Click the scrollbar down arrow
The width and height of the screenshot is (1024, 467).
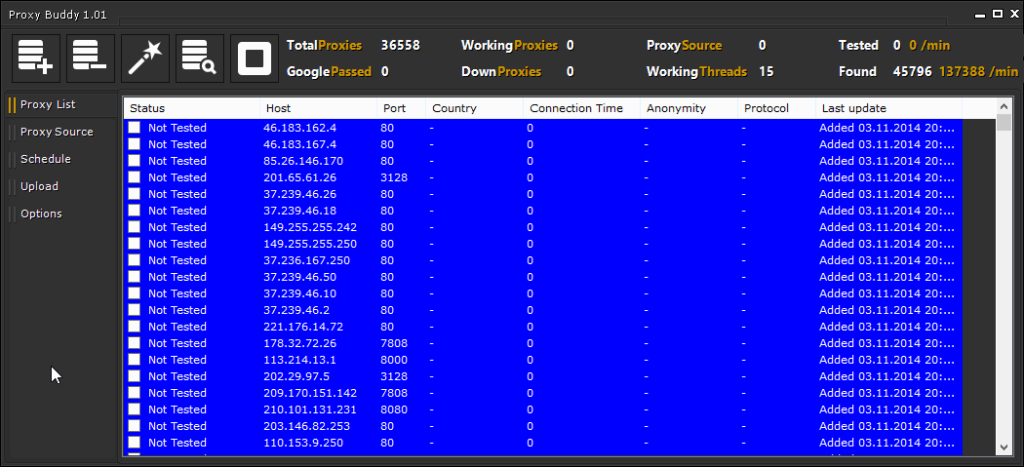1004,447
